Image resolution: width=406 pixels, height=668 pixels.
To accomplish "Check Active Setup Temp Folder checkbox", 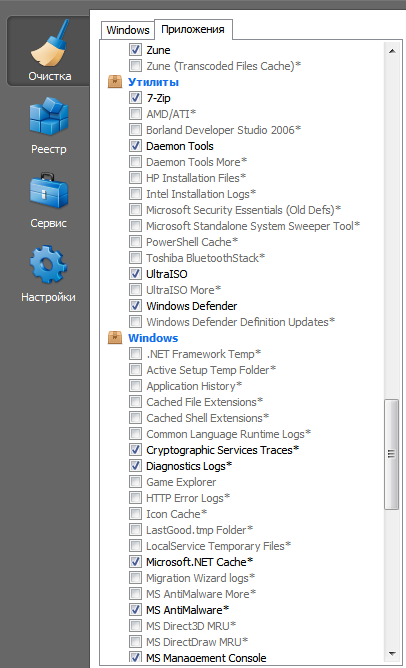I will tap(135, 370).
